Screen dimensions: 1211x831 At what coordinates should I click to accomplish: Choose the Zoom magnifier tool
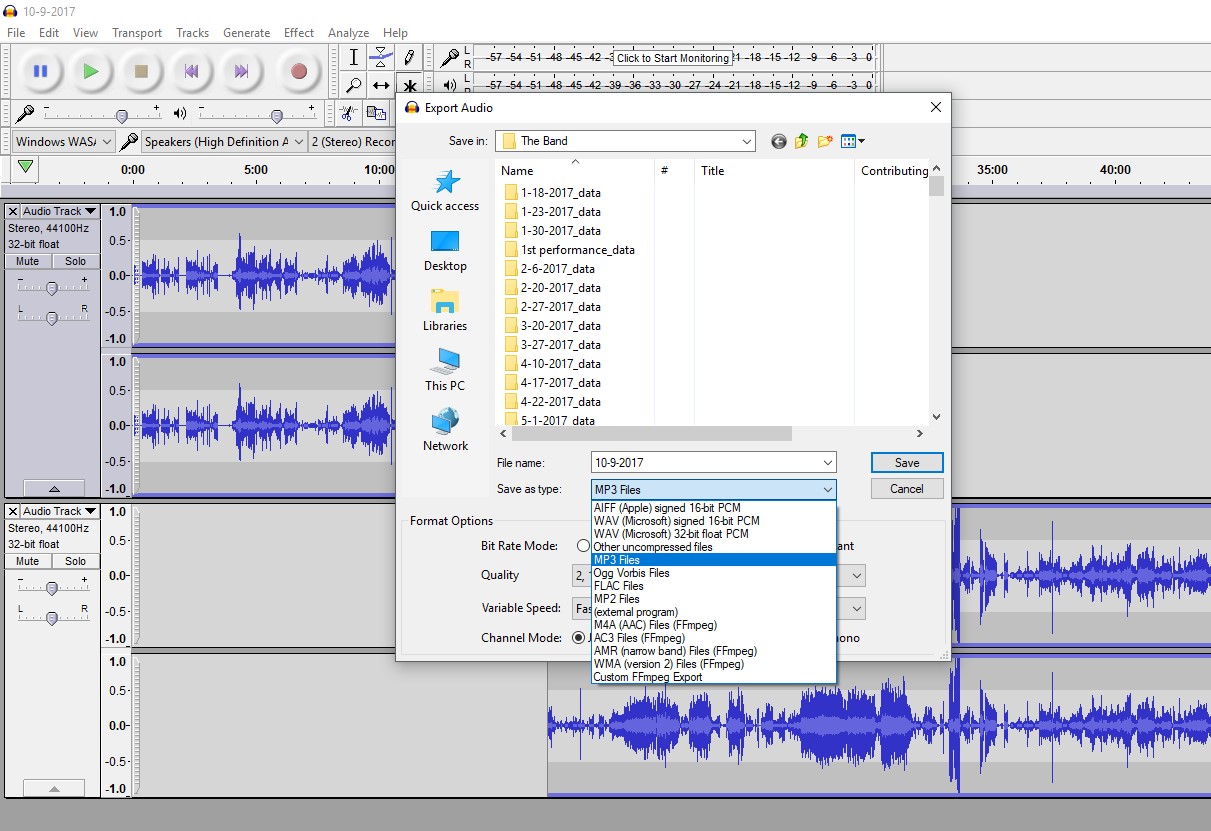pos(354,86)
